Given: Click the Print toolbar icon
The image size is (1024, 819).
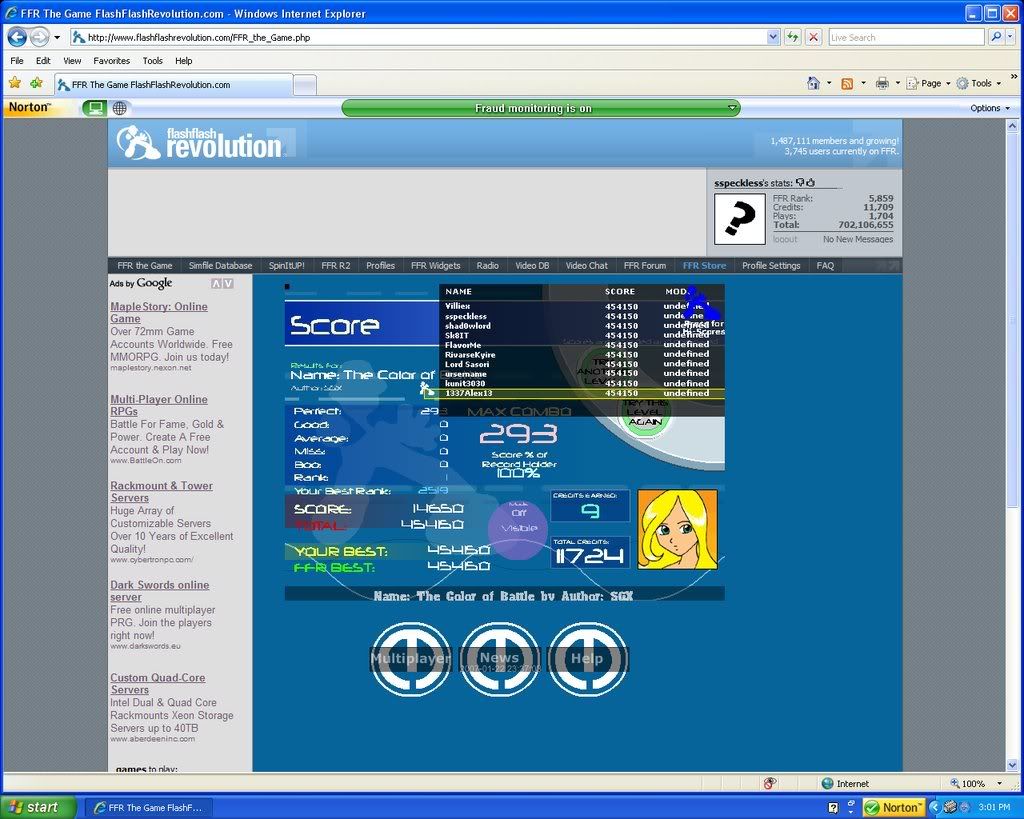Looking at the screenshot, I should tap(882, 83).
